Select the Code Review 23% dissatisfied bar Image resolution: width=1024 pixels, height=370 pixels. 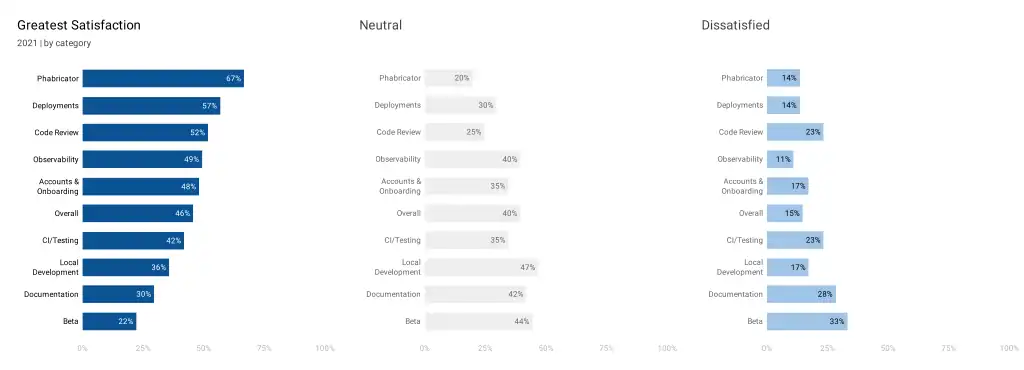(x=795, y=132)
